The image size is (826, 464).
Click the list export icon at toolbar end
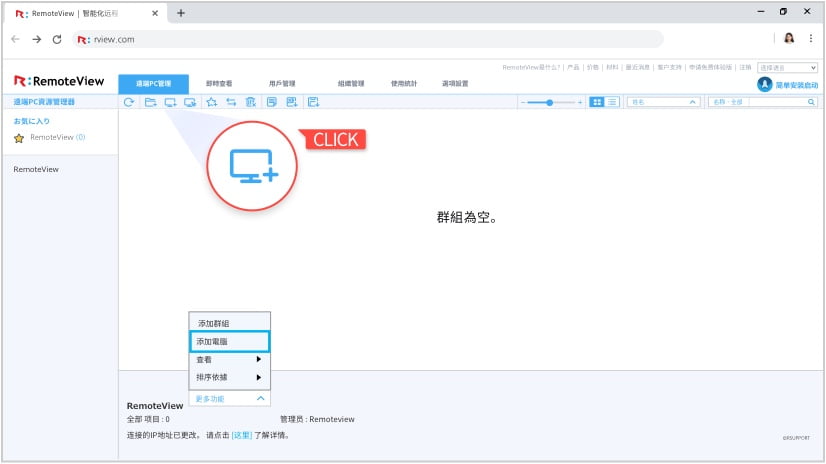pos(313,102)
